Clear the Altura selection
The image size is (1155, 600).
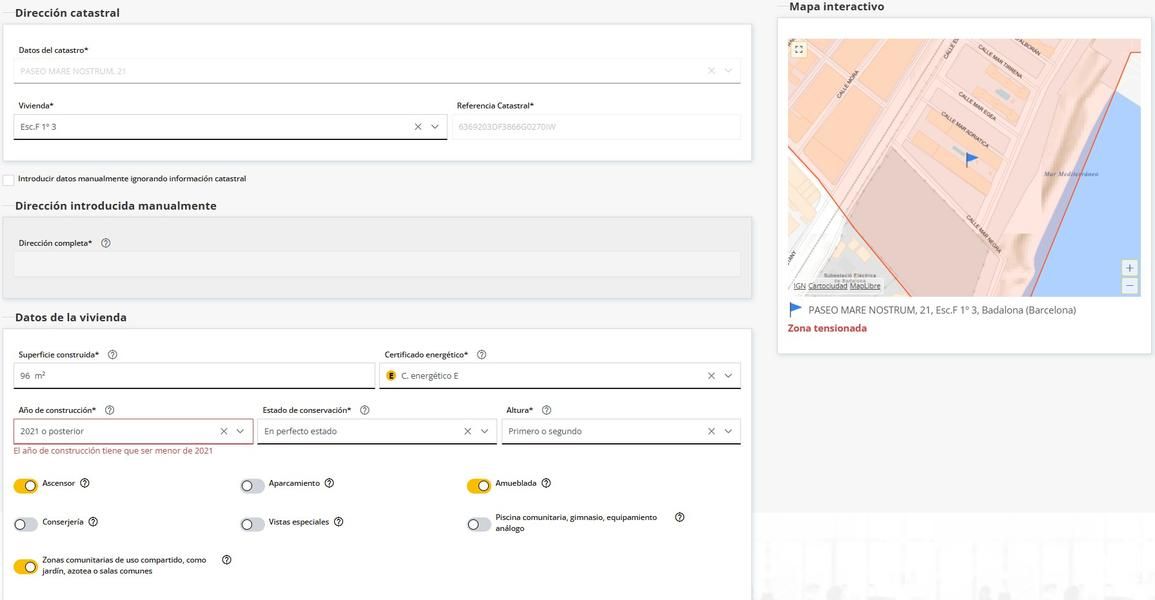coord(711,431)
